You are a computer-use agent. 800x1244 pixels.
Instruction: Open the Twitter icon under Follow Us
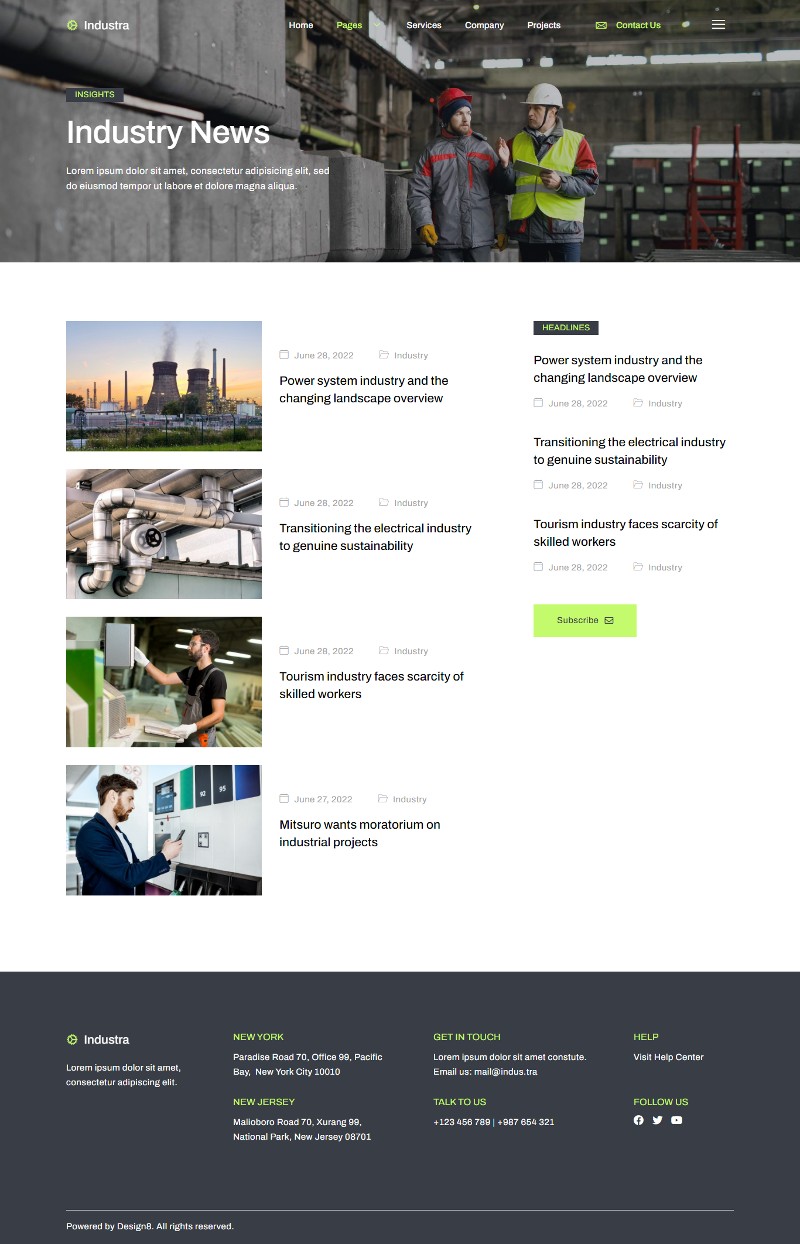coord(657,1120)
